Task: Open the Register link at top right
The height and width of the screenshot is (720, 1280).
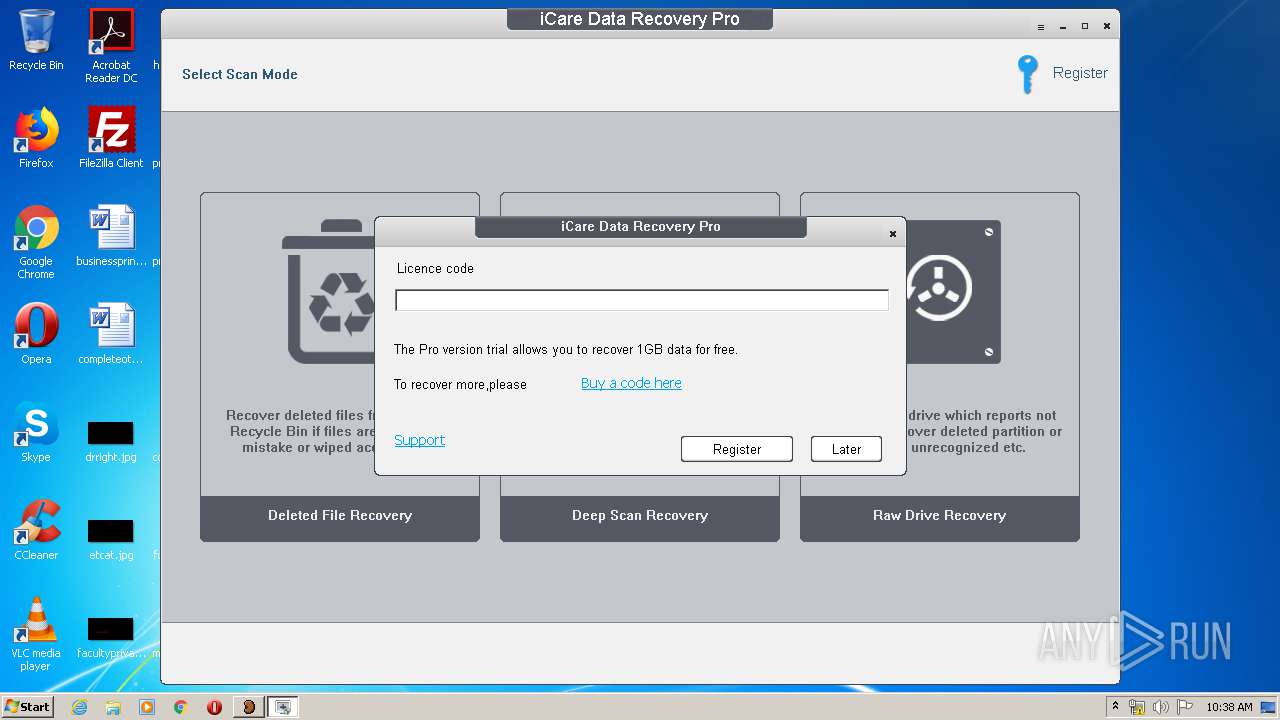Action: pos(1080,73)
